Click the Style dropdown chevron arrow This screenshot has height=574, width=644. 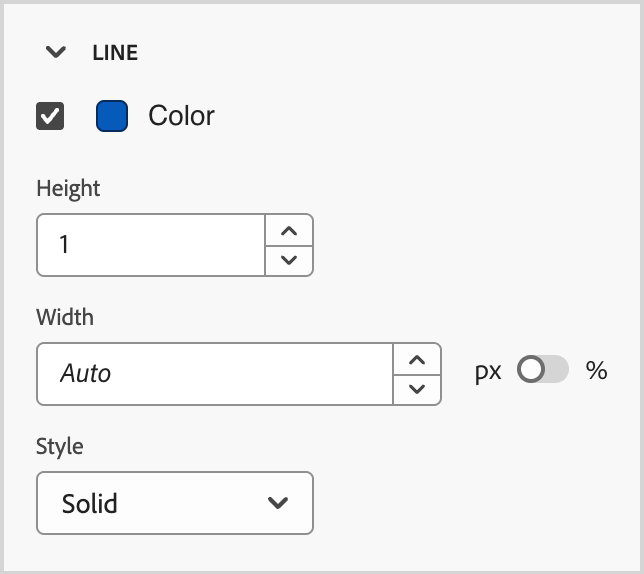pyautogui.click(x=279, y=503)
